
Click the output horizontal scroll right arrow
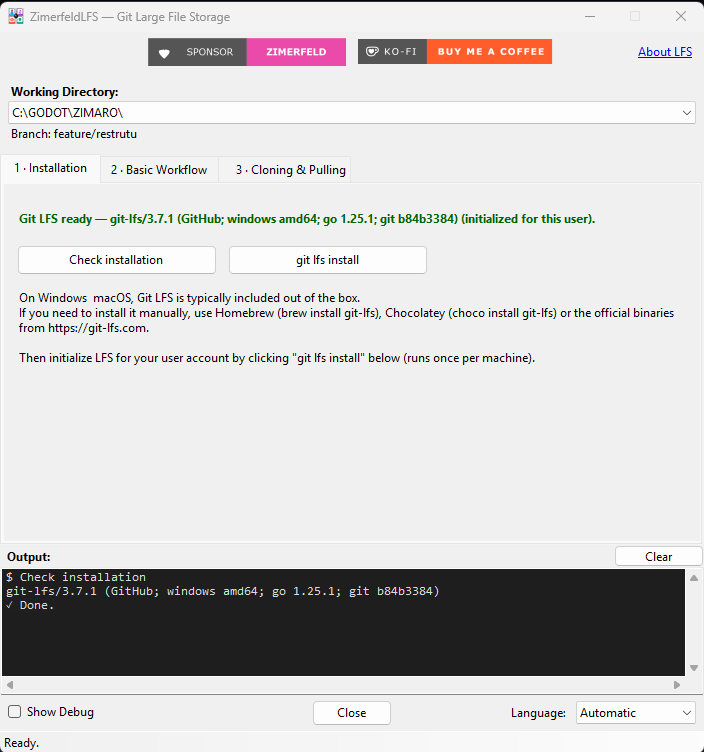tap(677, 685)
